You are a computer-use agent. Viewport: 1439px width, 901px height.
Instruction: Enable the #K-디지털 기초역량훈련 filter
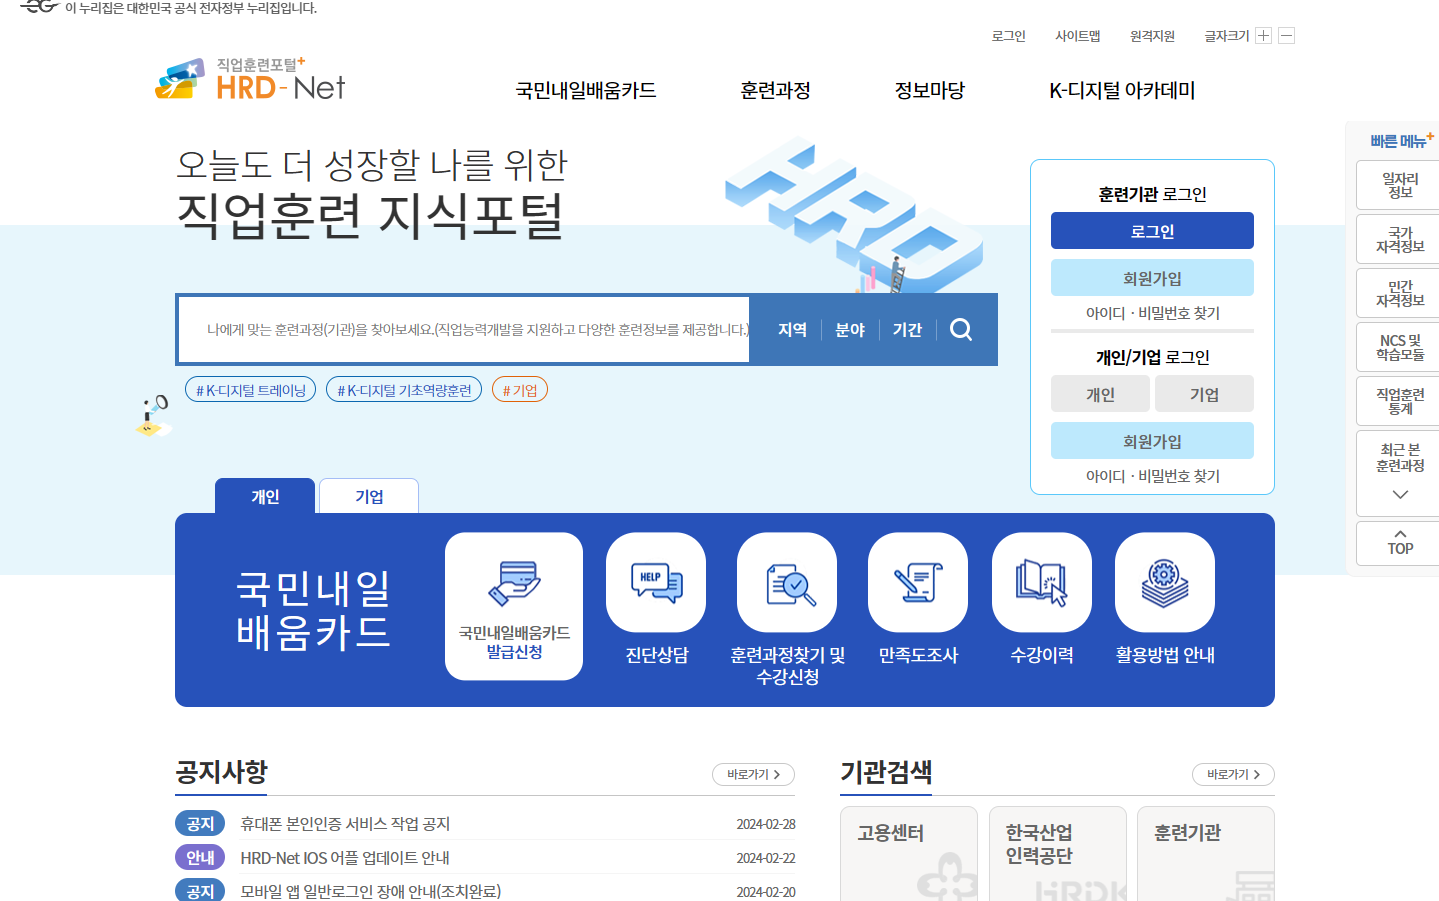(403, 389)
